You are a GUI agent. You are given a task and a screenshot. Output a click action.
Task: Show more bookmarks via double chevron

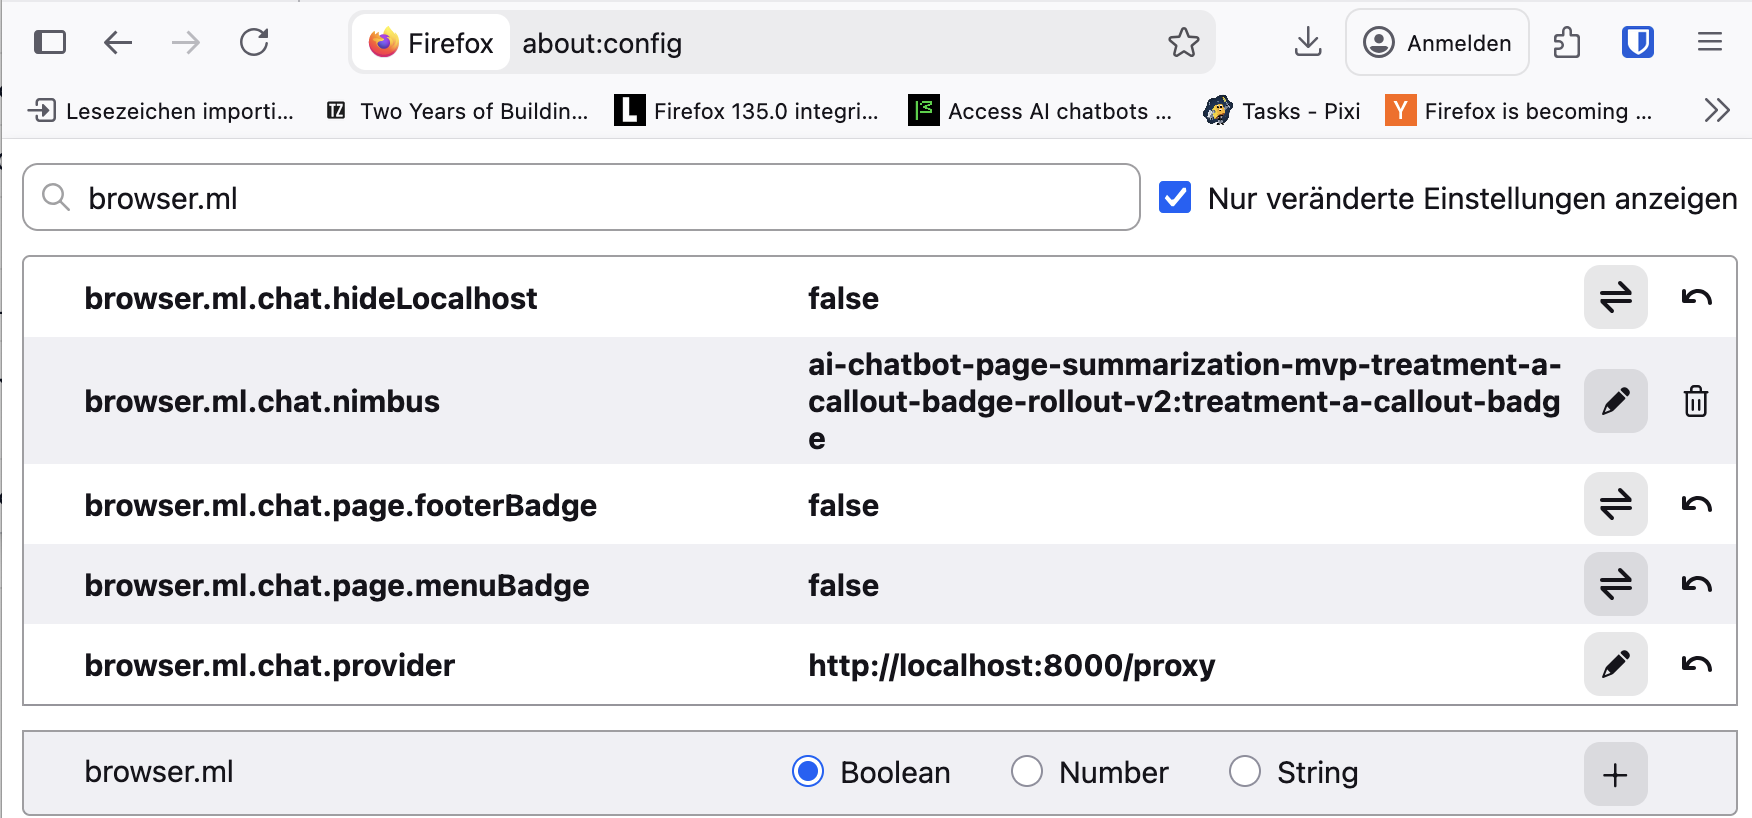[x=1717, y=110]
